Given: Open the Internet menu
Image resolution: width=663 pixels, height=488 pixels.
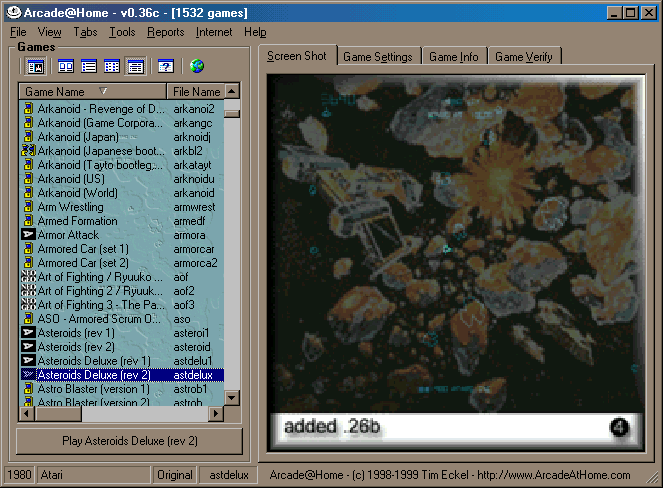Looking at the screenshot, I should 214,32.
